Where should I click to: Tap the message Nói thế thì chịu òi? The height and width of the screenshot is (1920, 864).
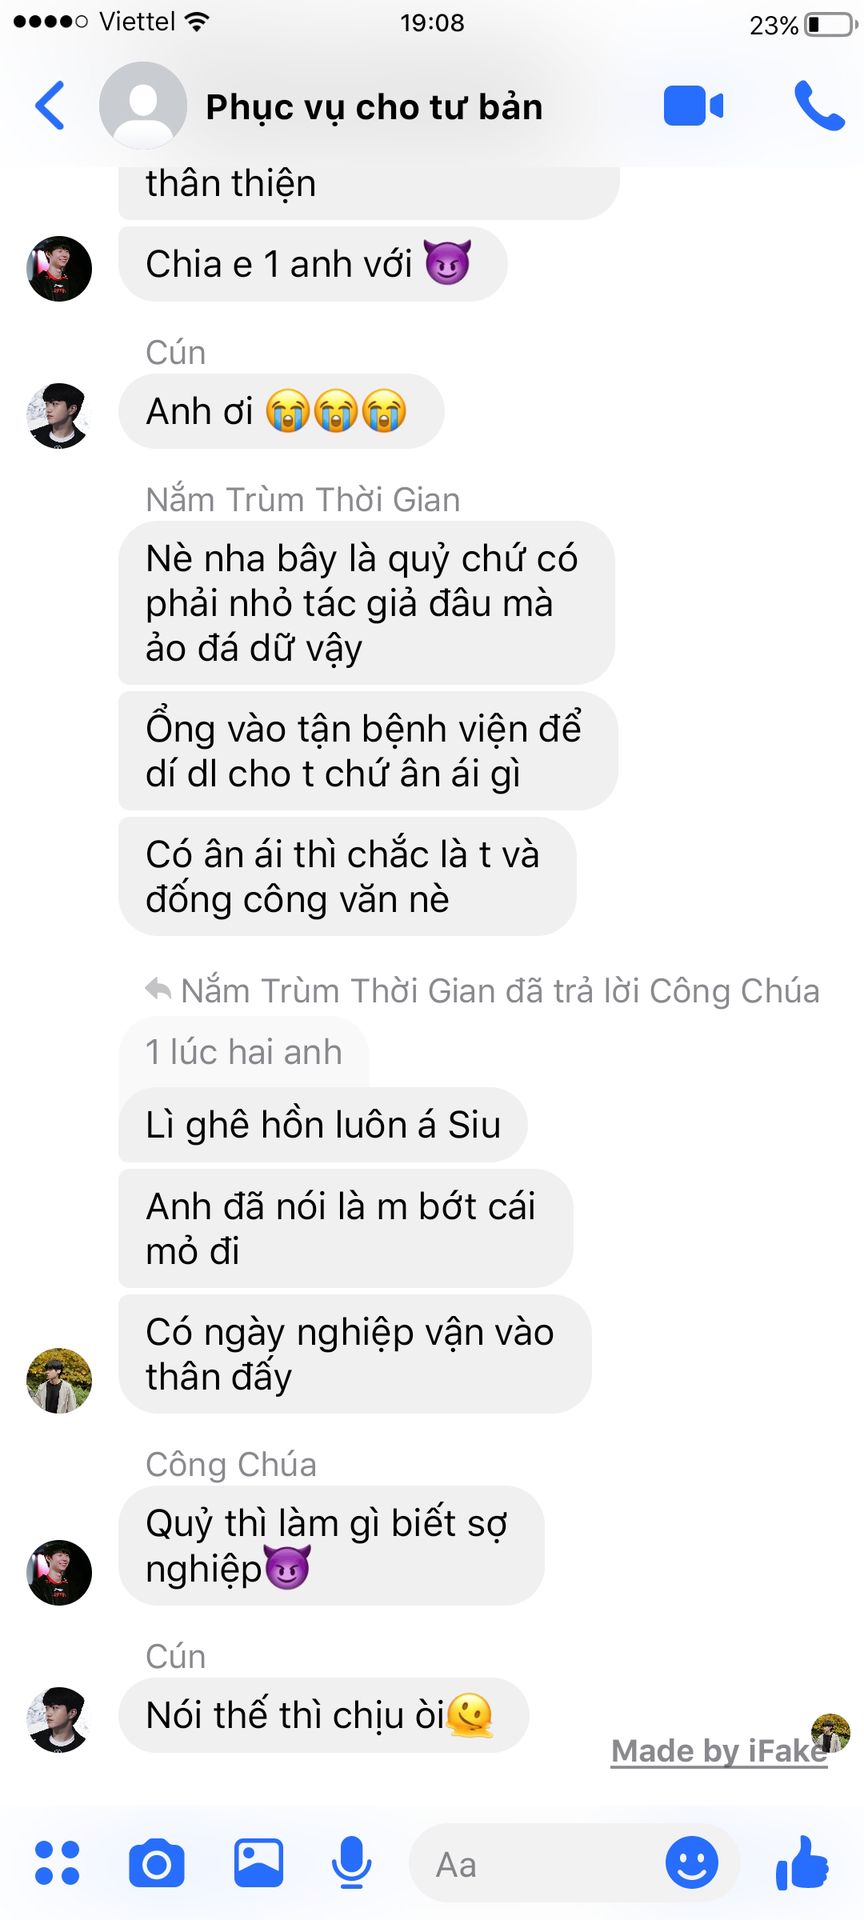coord(323,1715)
